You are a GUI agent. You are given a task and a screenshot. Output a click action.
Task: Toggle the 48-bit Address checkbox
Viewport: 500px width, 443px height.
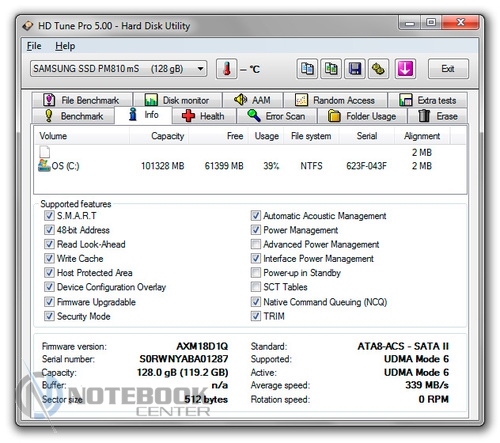[x=49, y=230]
